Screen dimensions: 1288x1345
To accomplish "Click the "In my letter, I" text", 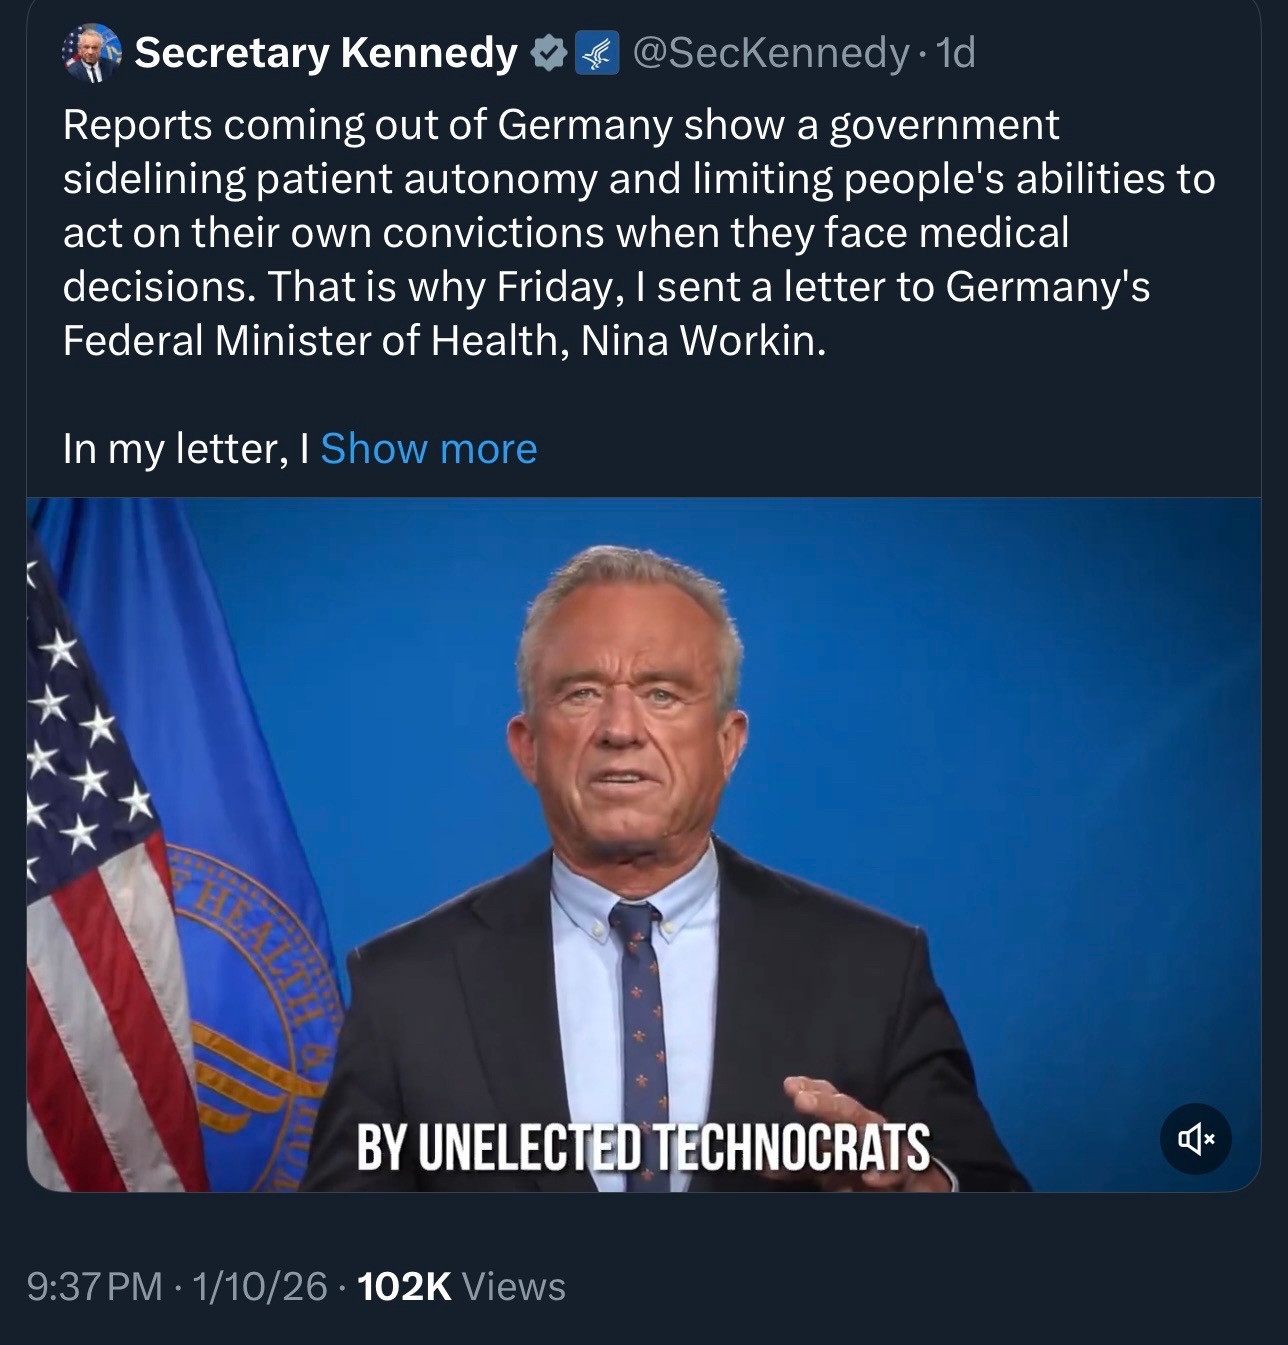I will click(186, 449).
